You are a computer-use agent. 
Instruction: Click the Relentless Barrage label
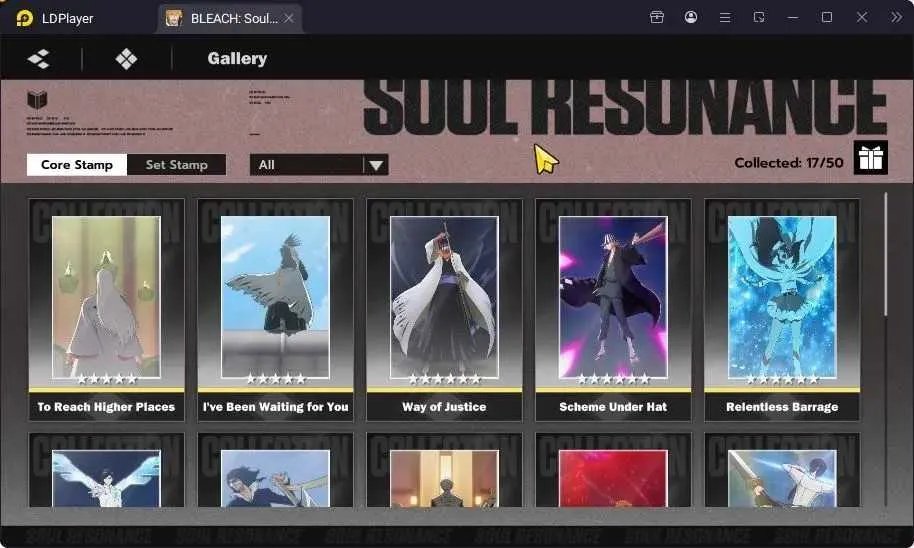pyautogui.click(x=782, y=407)
